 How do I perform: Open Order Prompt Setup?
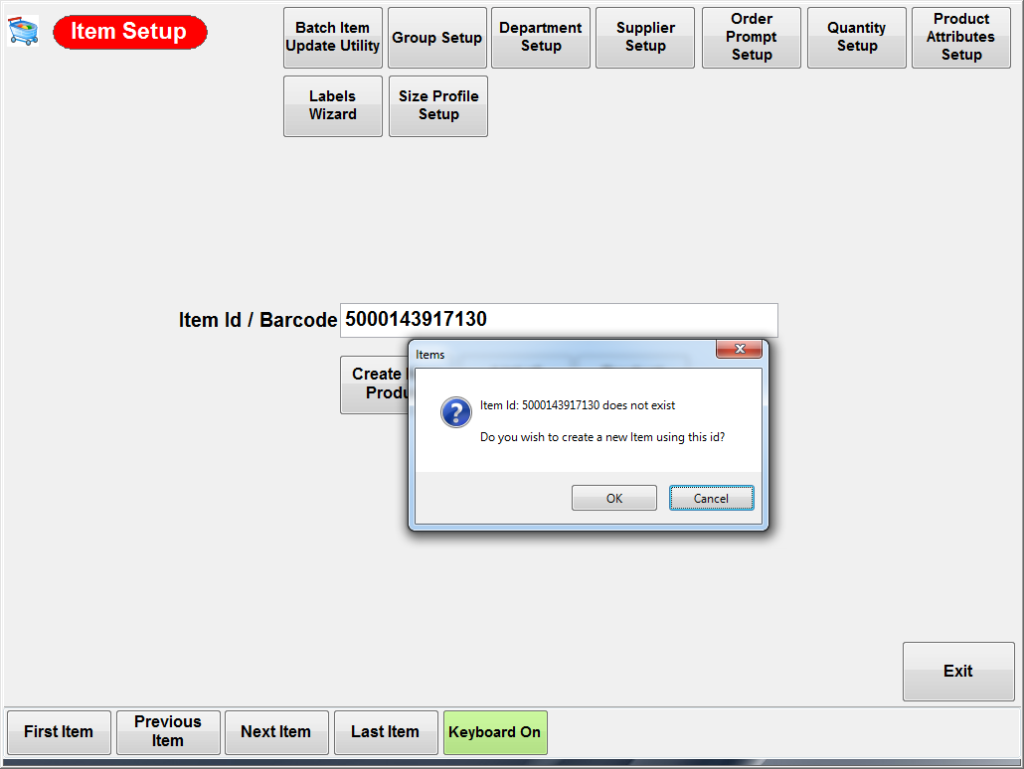pyautogui.click(x=751, y=37)
